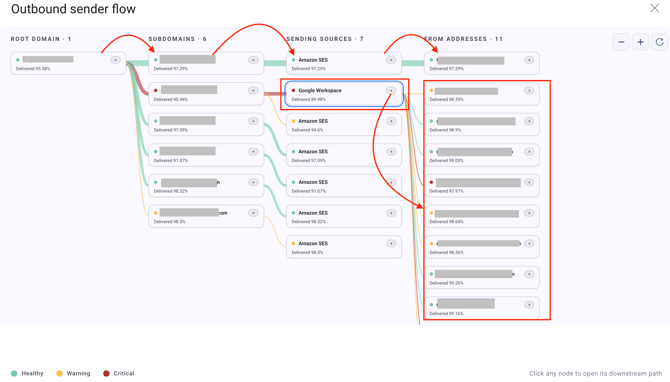Expand chevron on from address delivered 98.59%
Image resolution: width=670 pixels, height=382 pixels.
pos(529,91)
